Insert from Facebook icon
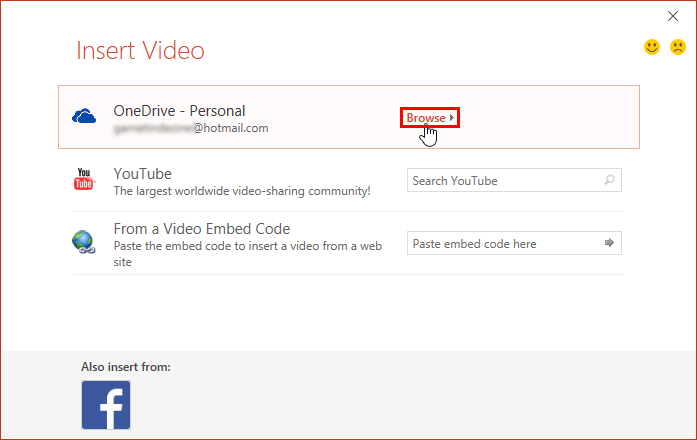The width and height of the screenshot is (697, 440). point(106,405)
